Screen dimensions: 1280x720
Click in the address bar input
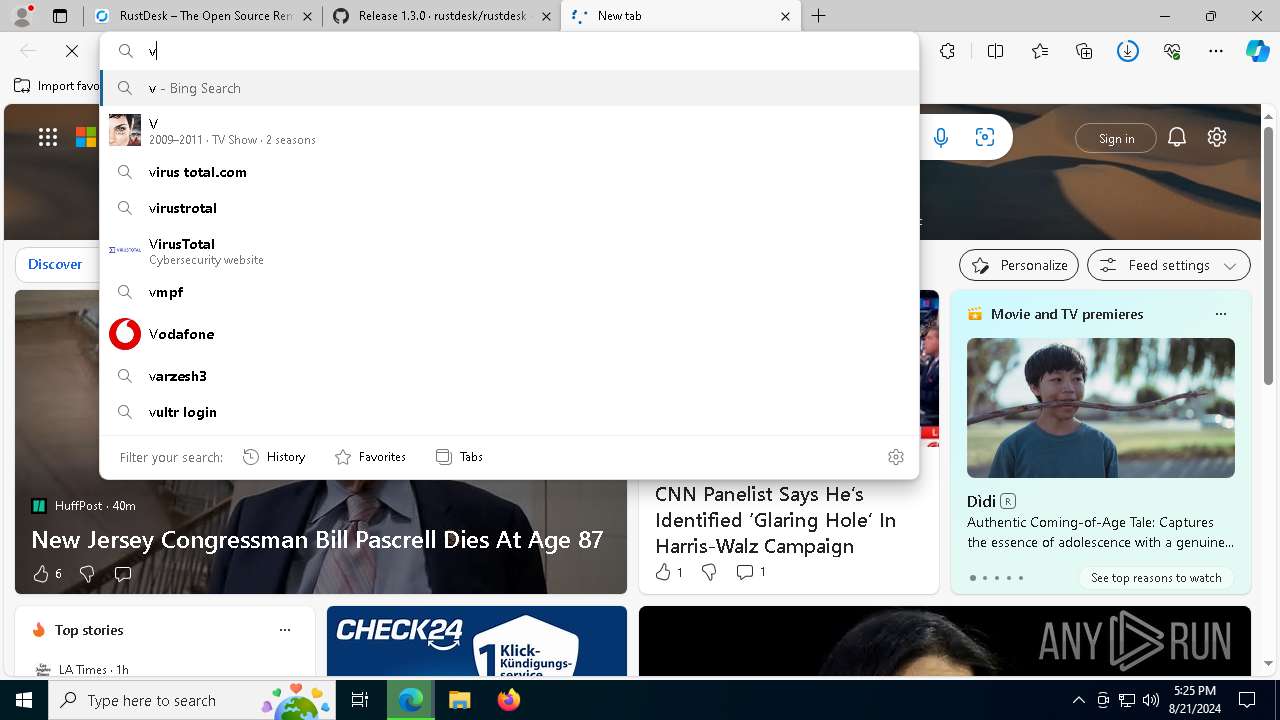tap(510, 51)
